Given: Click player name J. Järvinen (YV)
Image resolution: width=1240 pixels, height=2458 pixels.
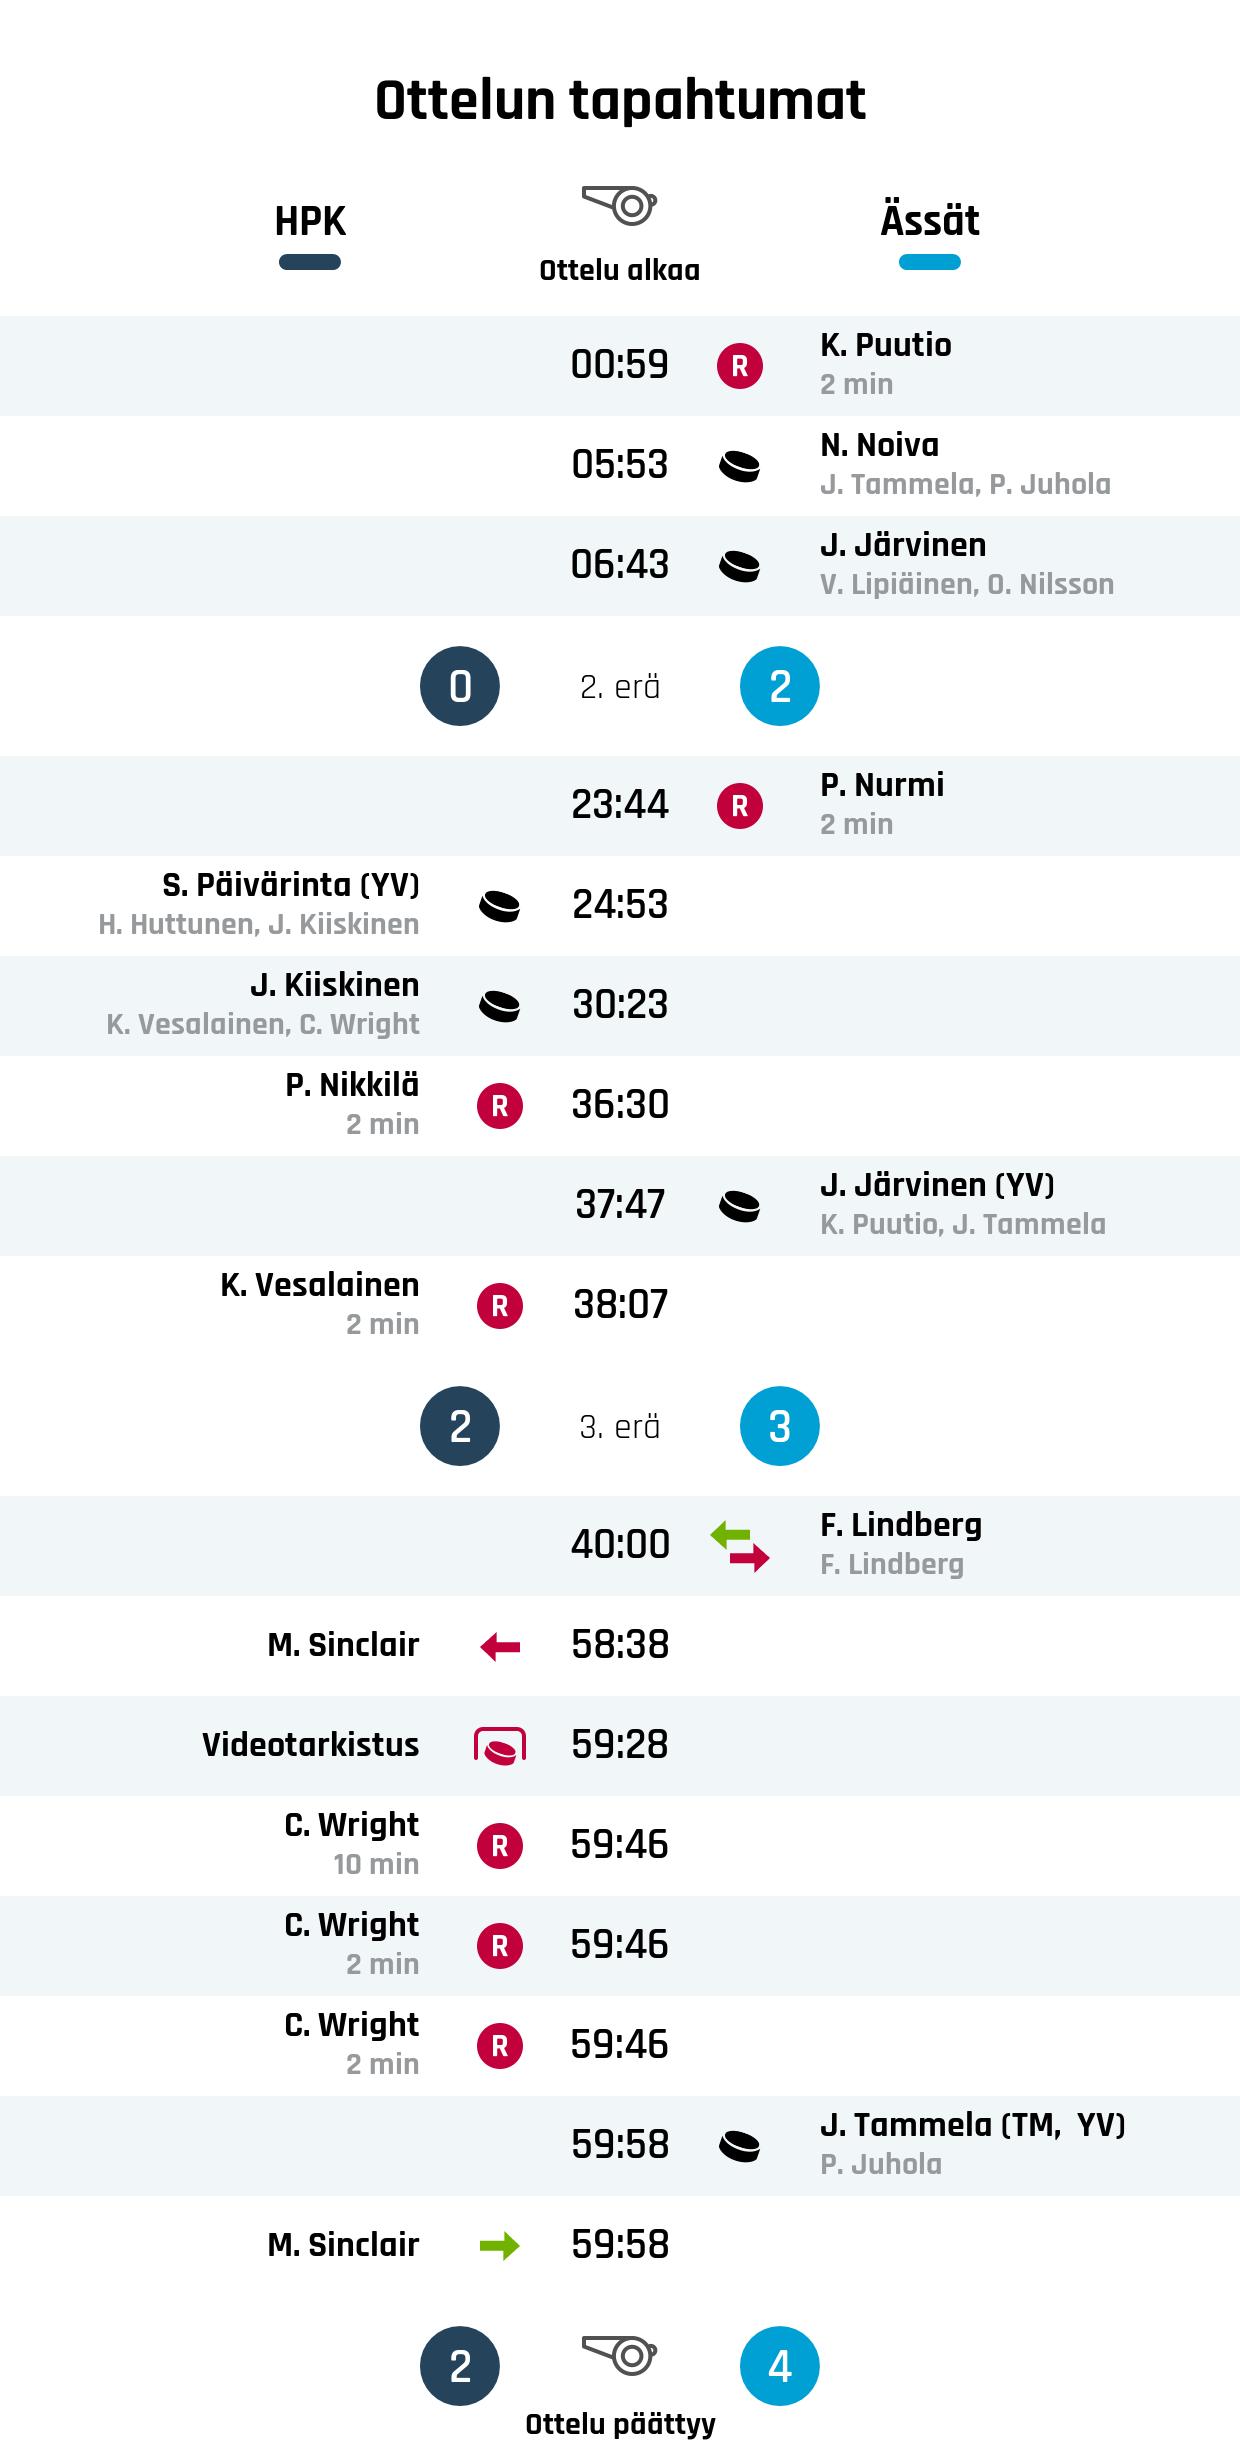Looking at the screenshot, I should (937, 1185).
